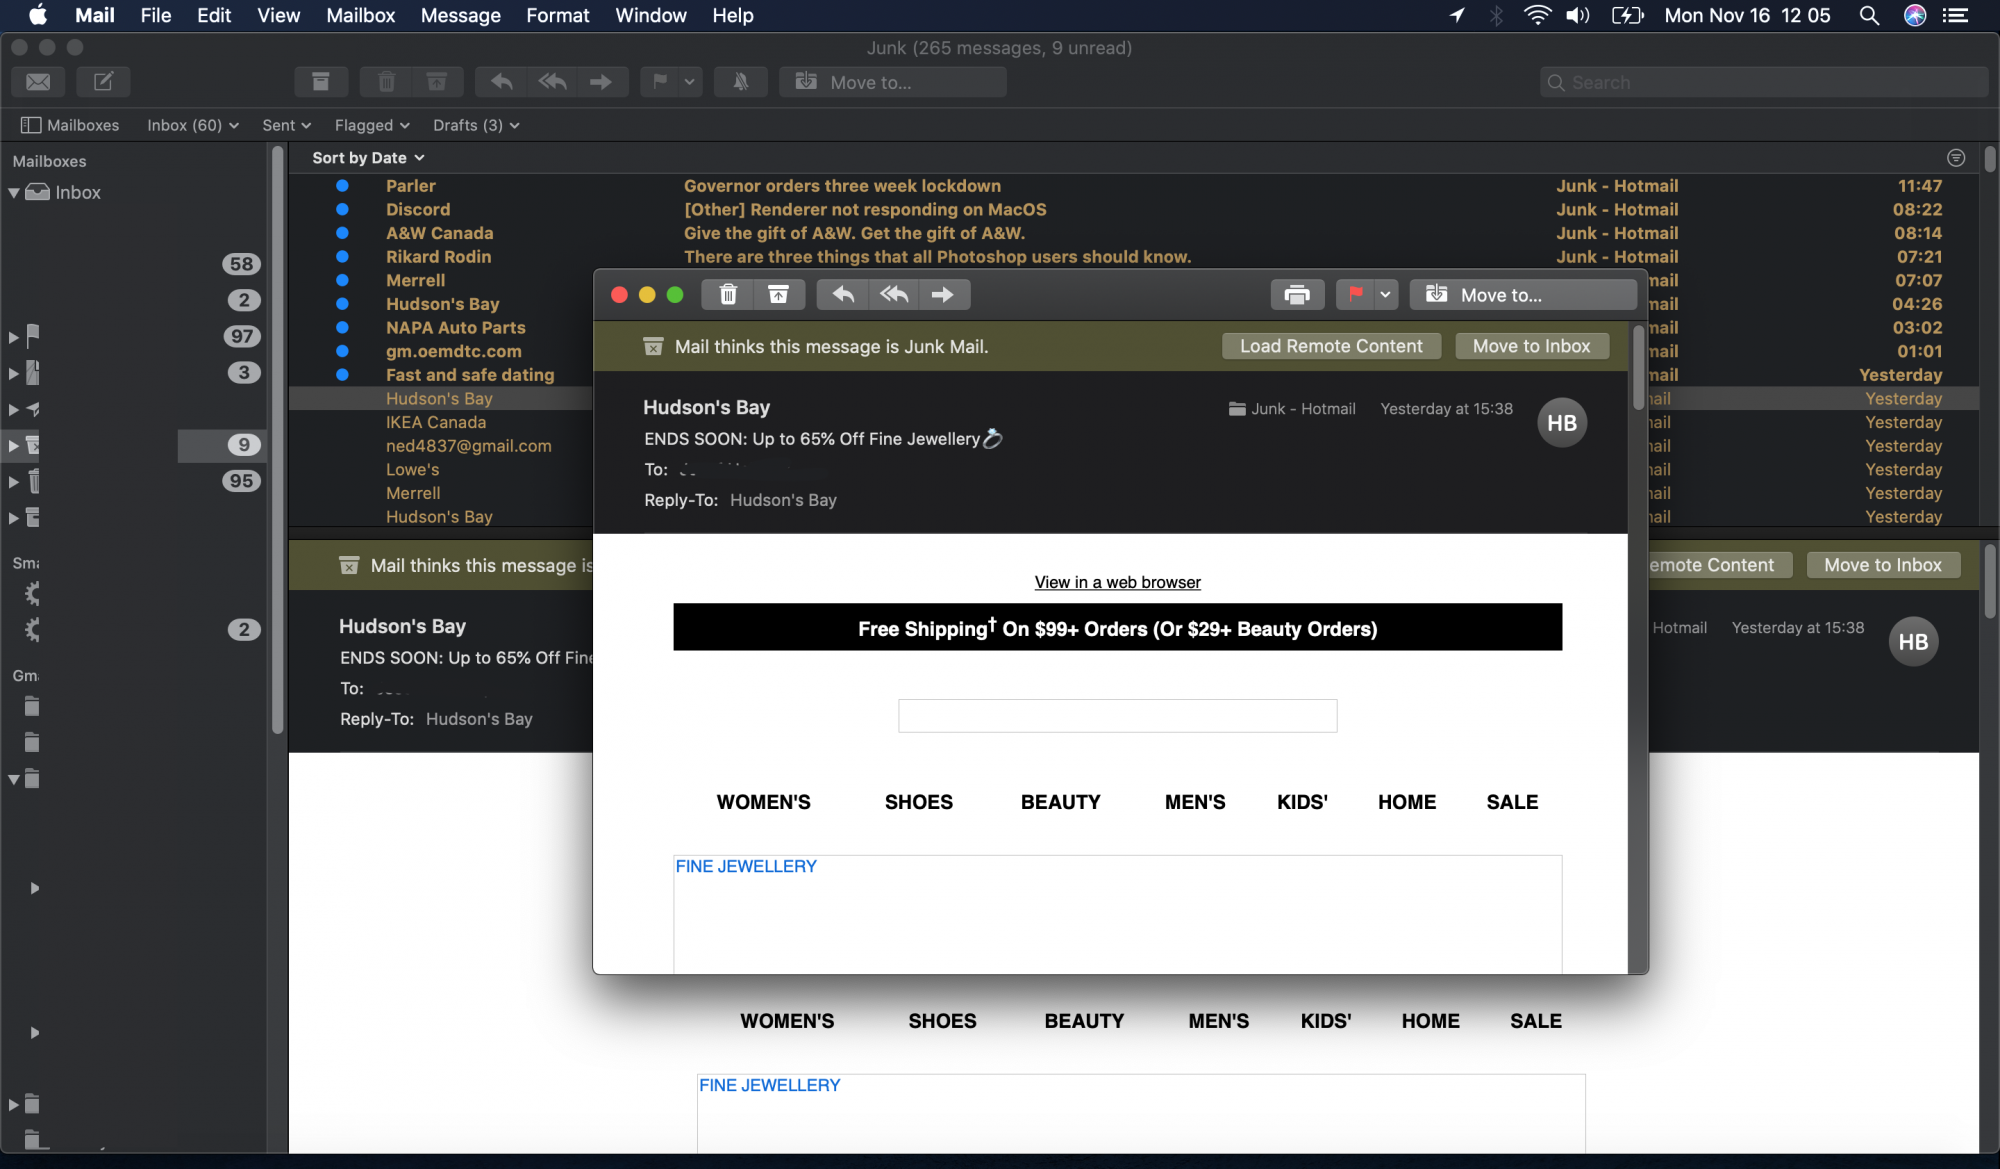Image resolution: width=2000 pixels, height=1169 pixels.
Task: Open the Mailbox menu
Action: pos(361,15)
